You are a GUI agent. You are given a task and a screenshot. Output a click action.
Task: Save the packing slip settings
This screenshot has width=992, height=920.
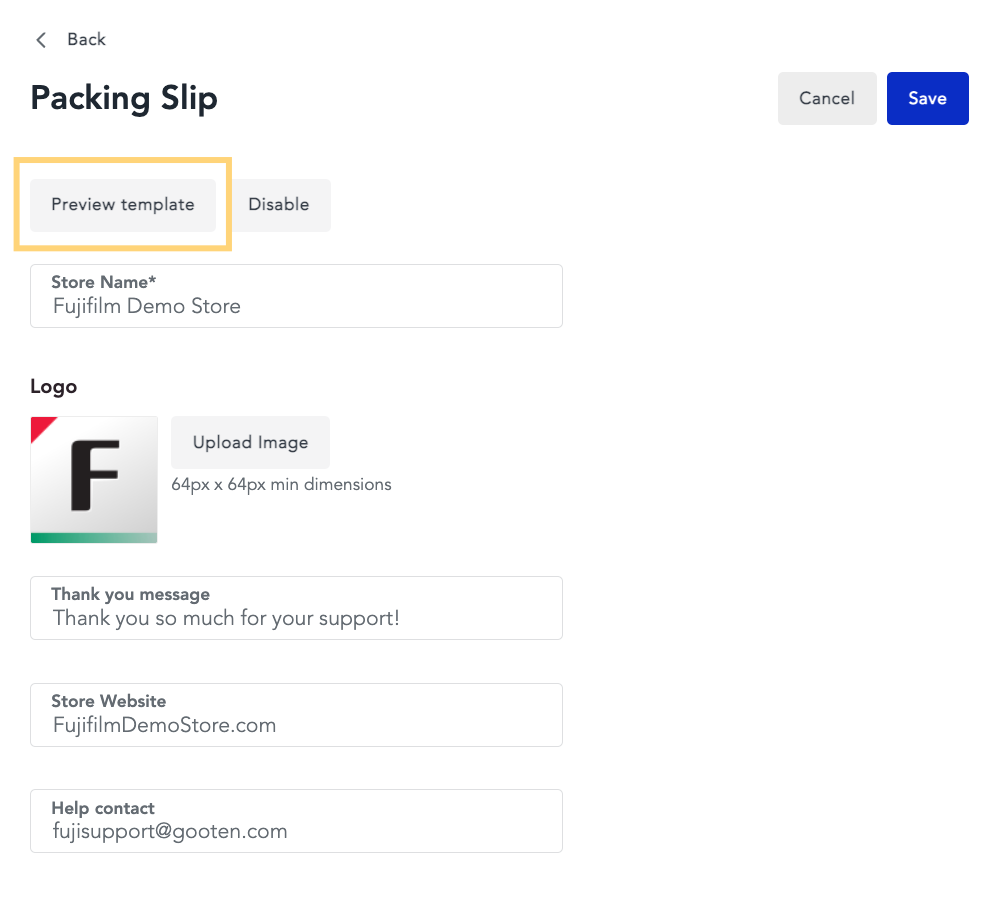pyautogui.click(x=927, y=98)
